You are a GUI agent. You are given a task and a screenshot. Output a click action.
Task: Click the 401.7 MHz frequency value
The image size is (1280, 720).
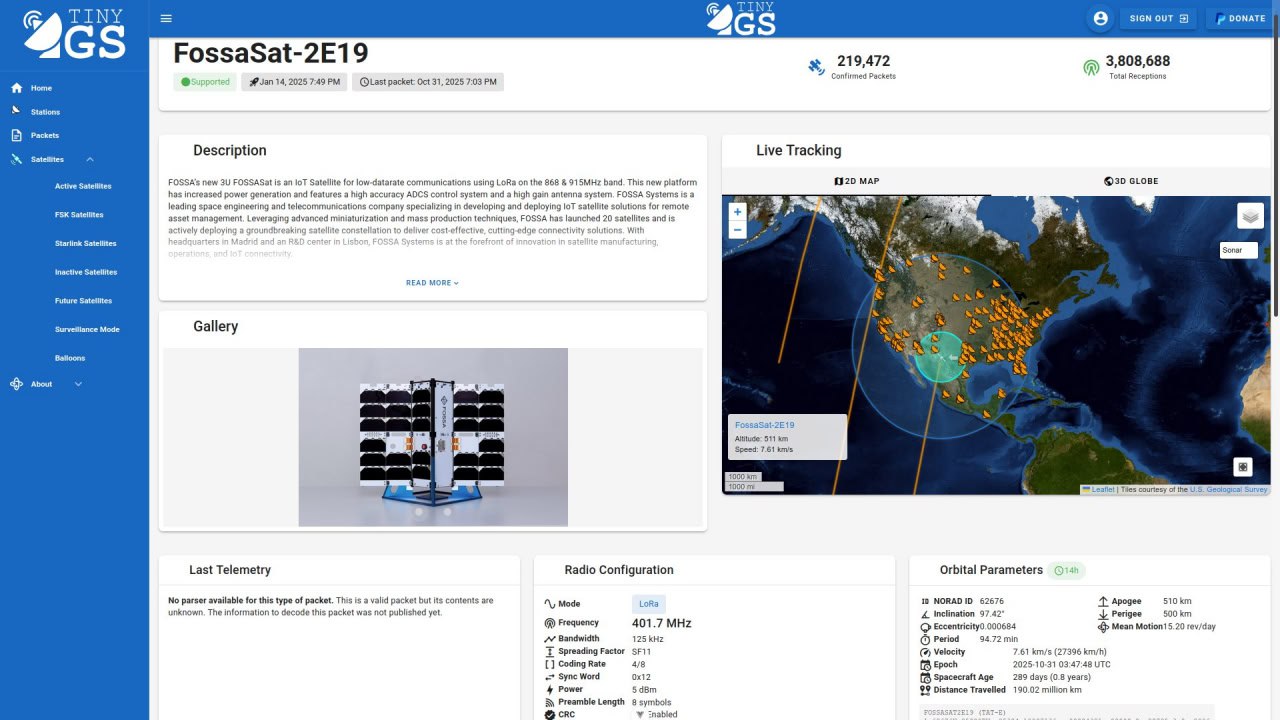(662, 623)
